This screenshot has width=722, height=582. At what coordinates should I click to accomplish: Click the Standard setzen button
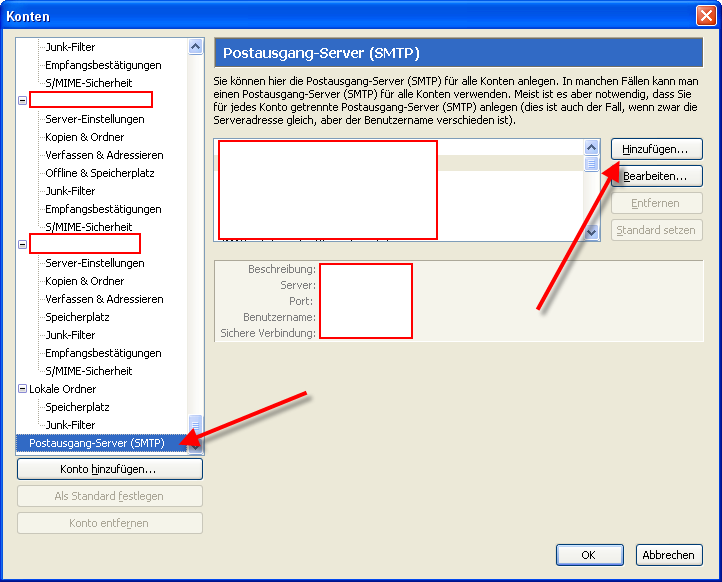656,230
